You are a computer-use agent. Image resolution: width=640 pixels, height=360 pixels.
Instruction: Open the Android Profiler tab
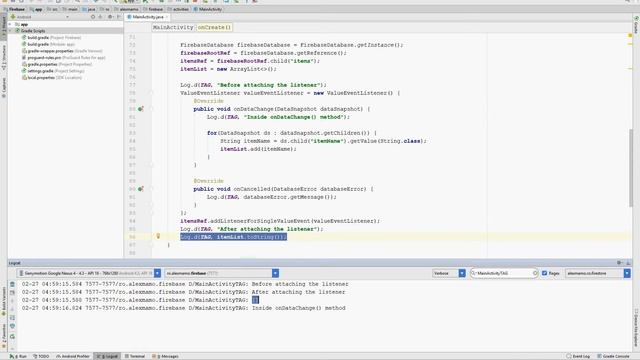click(x=73, y=356)
